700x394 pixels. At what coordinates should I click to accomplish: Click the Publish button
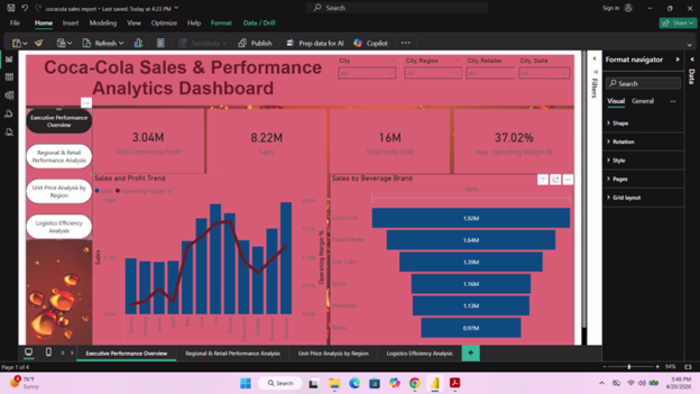(x=255, y=43)
